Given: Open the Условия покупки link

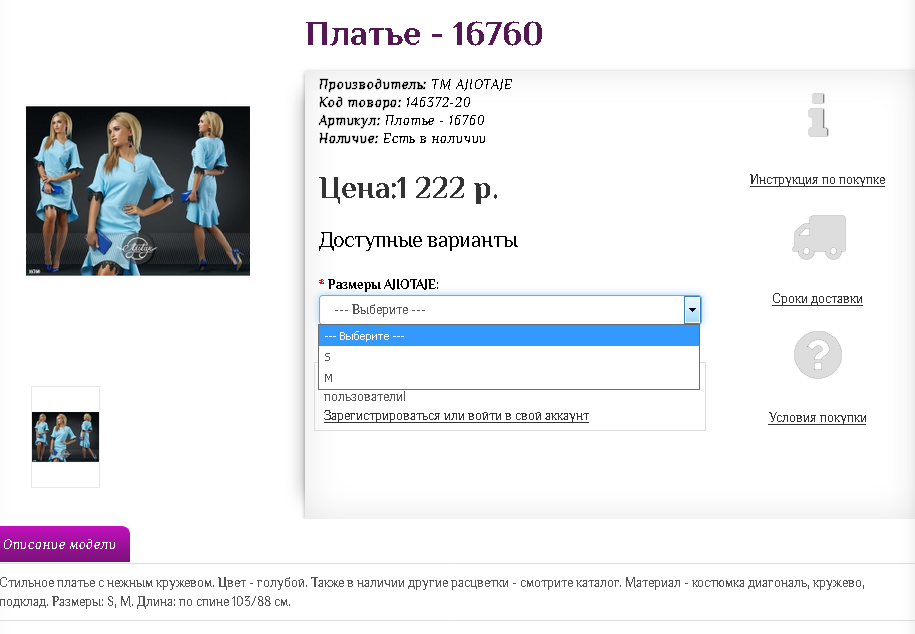Looking at the screenshot, I should 817,418.
